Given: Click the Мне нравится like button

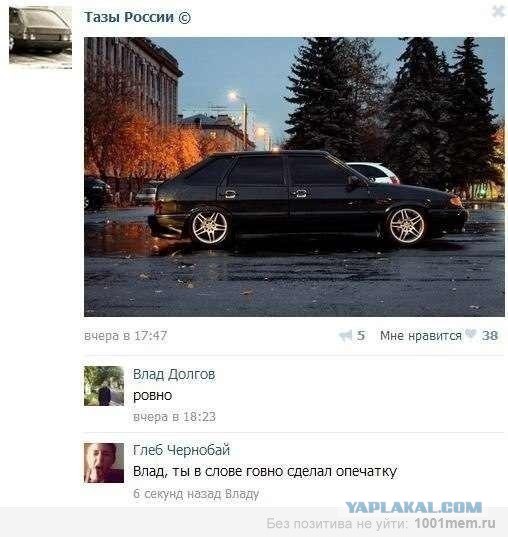Looking at the screenshot, I should (421, 336).
